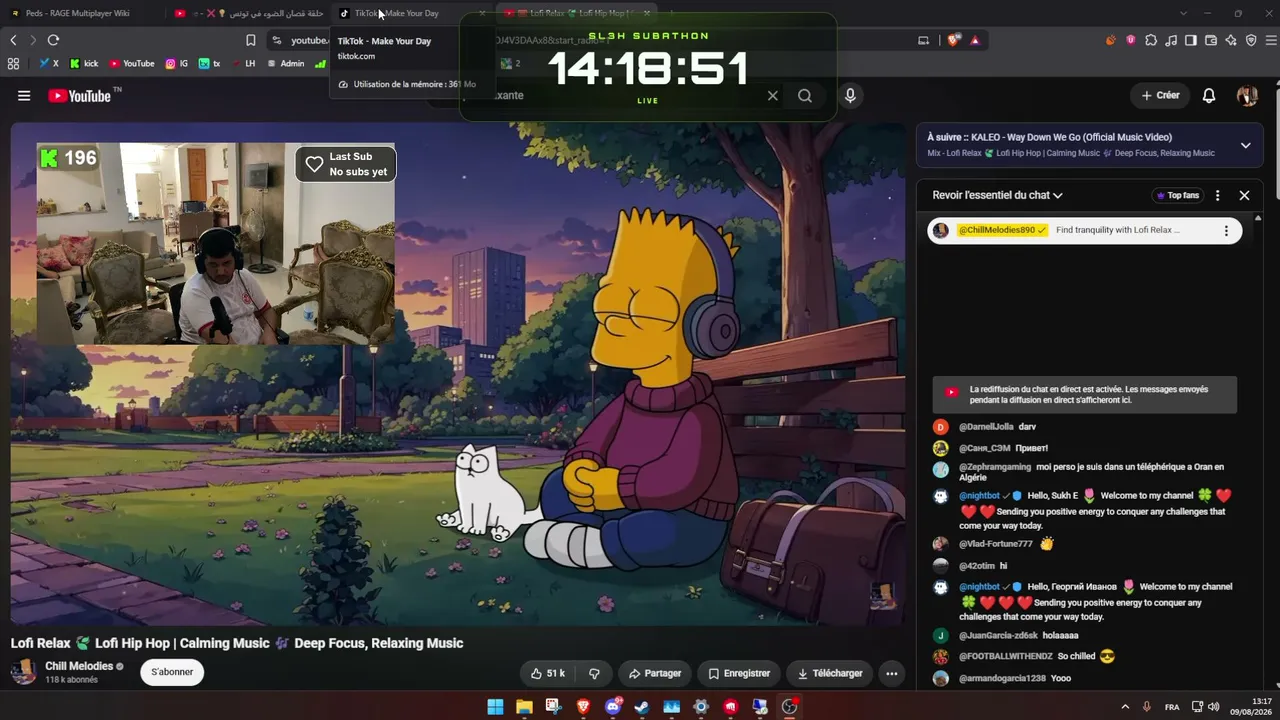Open the Brave Rewards triangle icon
This screenshot has width=1280, height=720.
[x=975, y=40]
